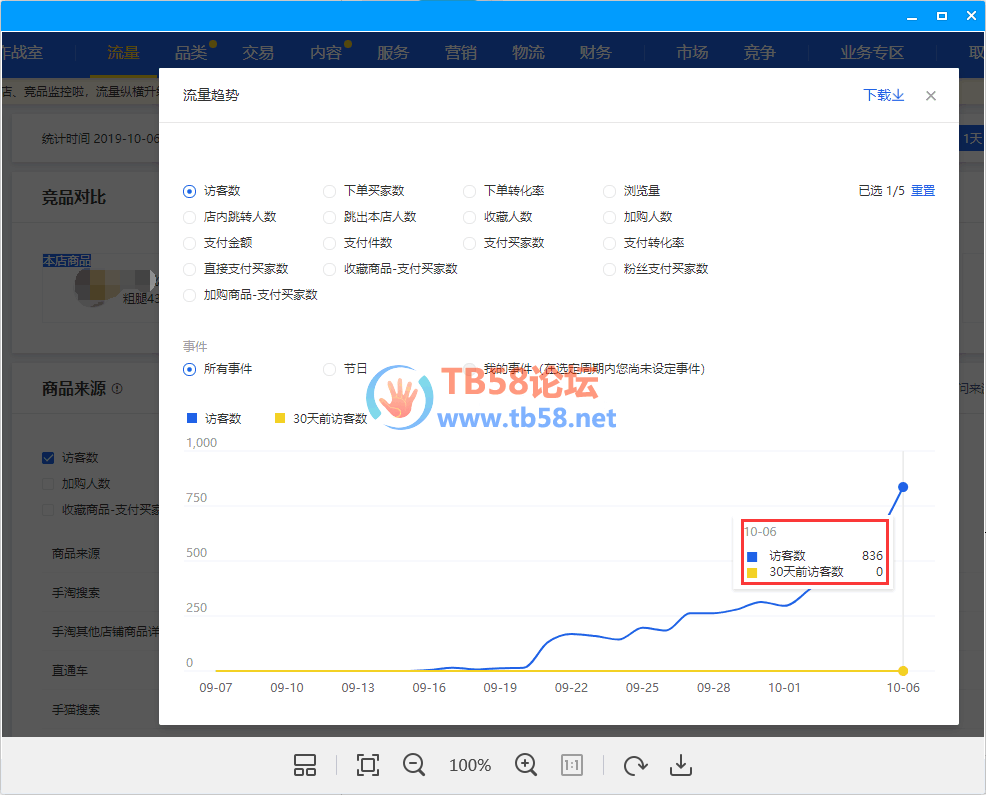The height and width of the screenshot is (795, 986).
Task: Zoom out using the magnifier minus icon
Action: pos(414,765)
